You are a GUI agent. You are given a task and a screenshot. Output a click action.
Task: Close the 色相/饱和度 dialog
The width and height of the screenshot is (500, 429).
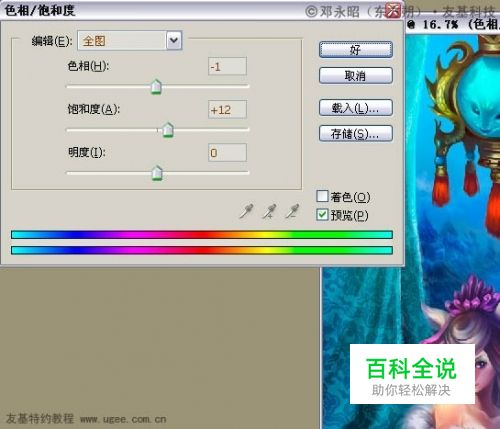(x=393, y=11)
